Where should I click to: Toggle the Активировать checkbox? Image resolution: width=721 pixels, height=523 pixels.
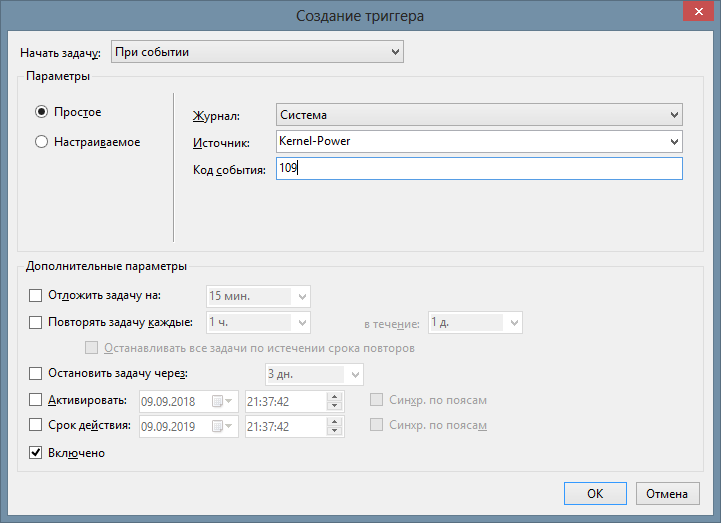point(37,400)
